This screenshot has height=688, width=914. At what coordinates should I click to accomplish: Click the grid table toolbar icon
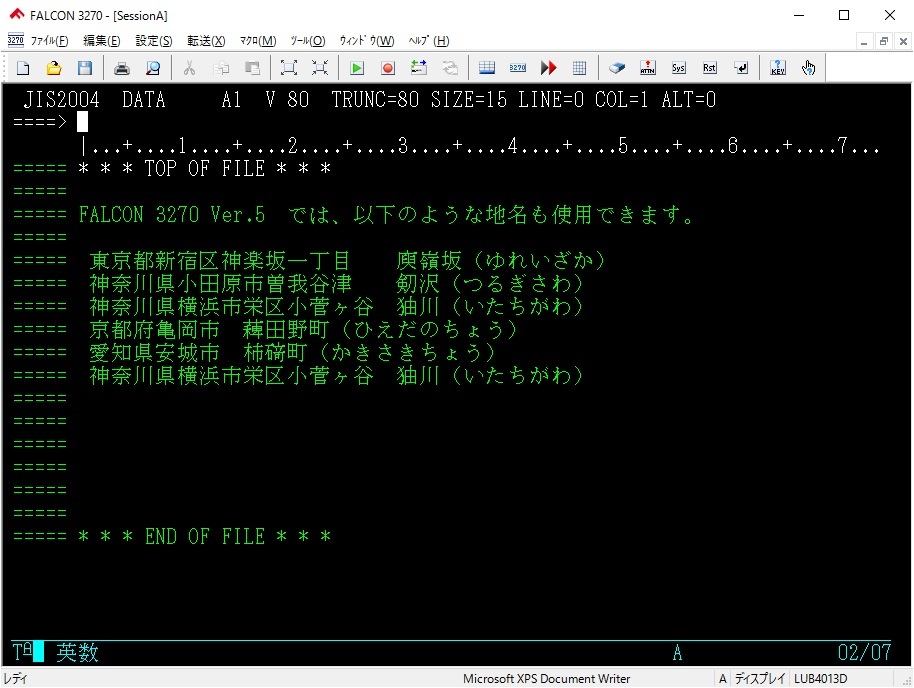(x=579, y=68)
